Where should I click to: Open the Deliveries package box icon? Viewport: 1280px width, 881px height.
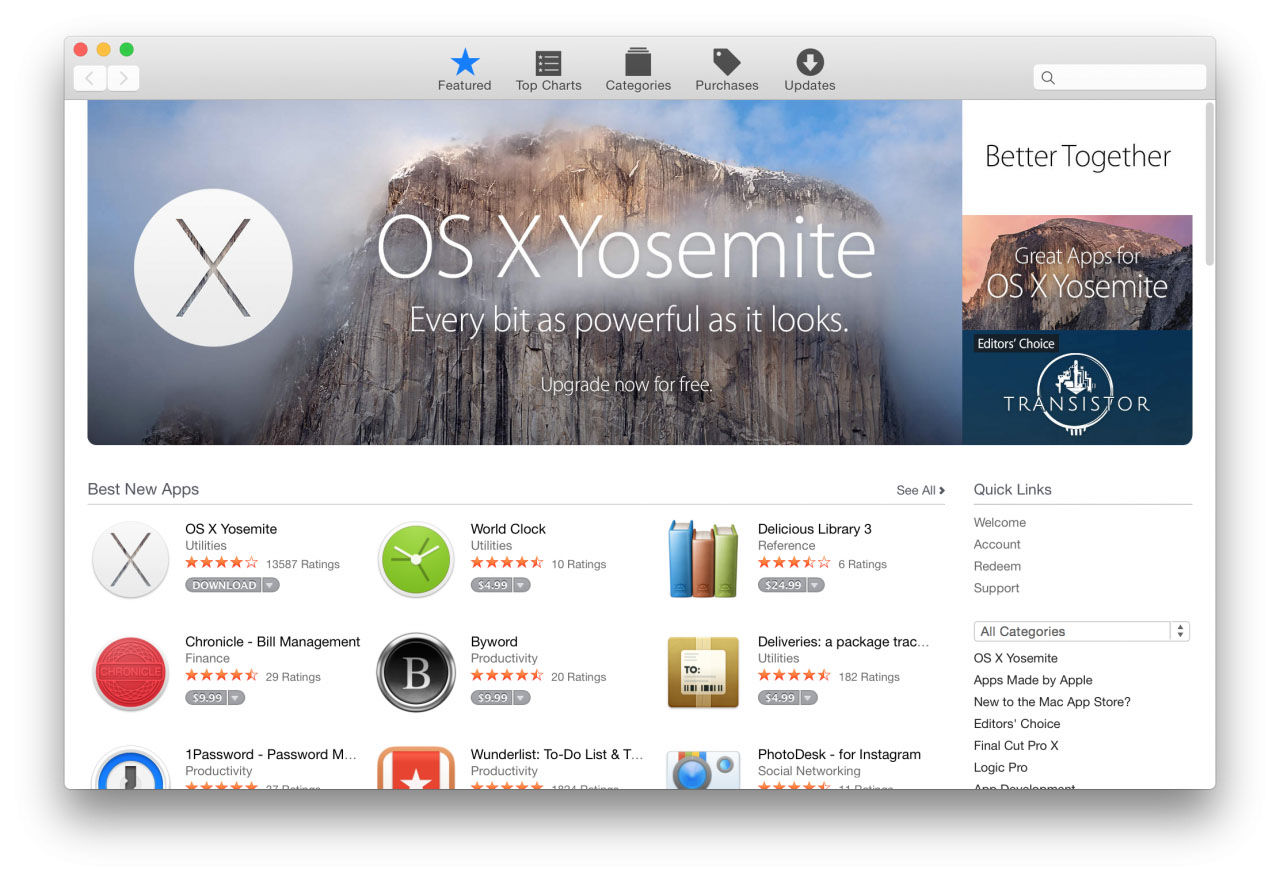pos(703,672)
